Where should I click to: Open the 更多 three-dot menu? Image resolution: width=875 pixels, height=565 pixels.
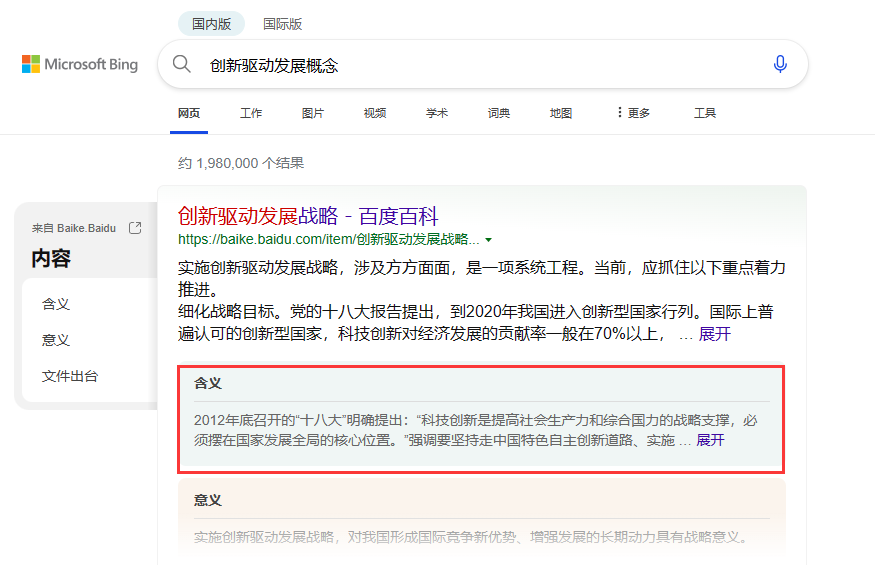pyautogui.click(x=633, y=113)
